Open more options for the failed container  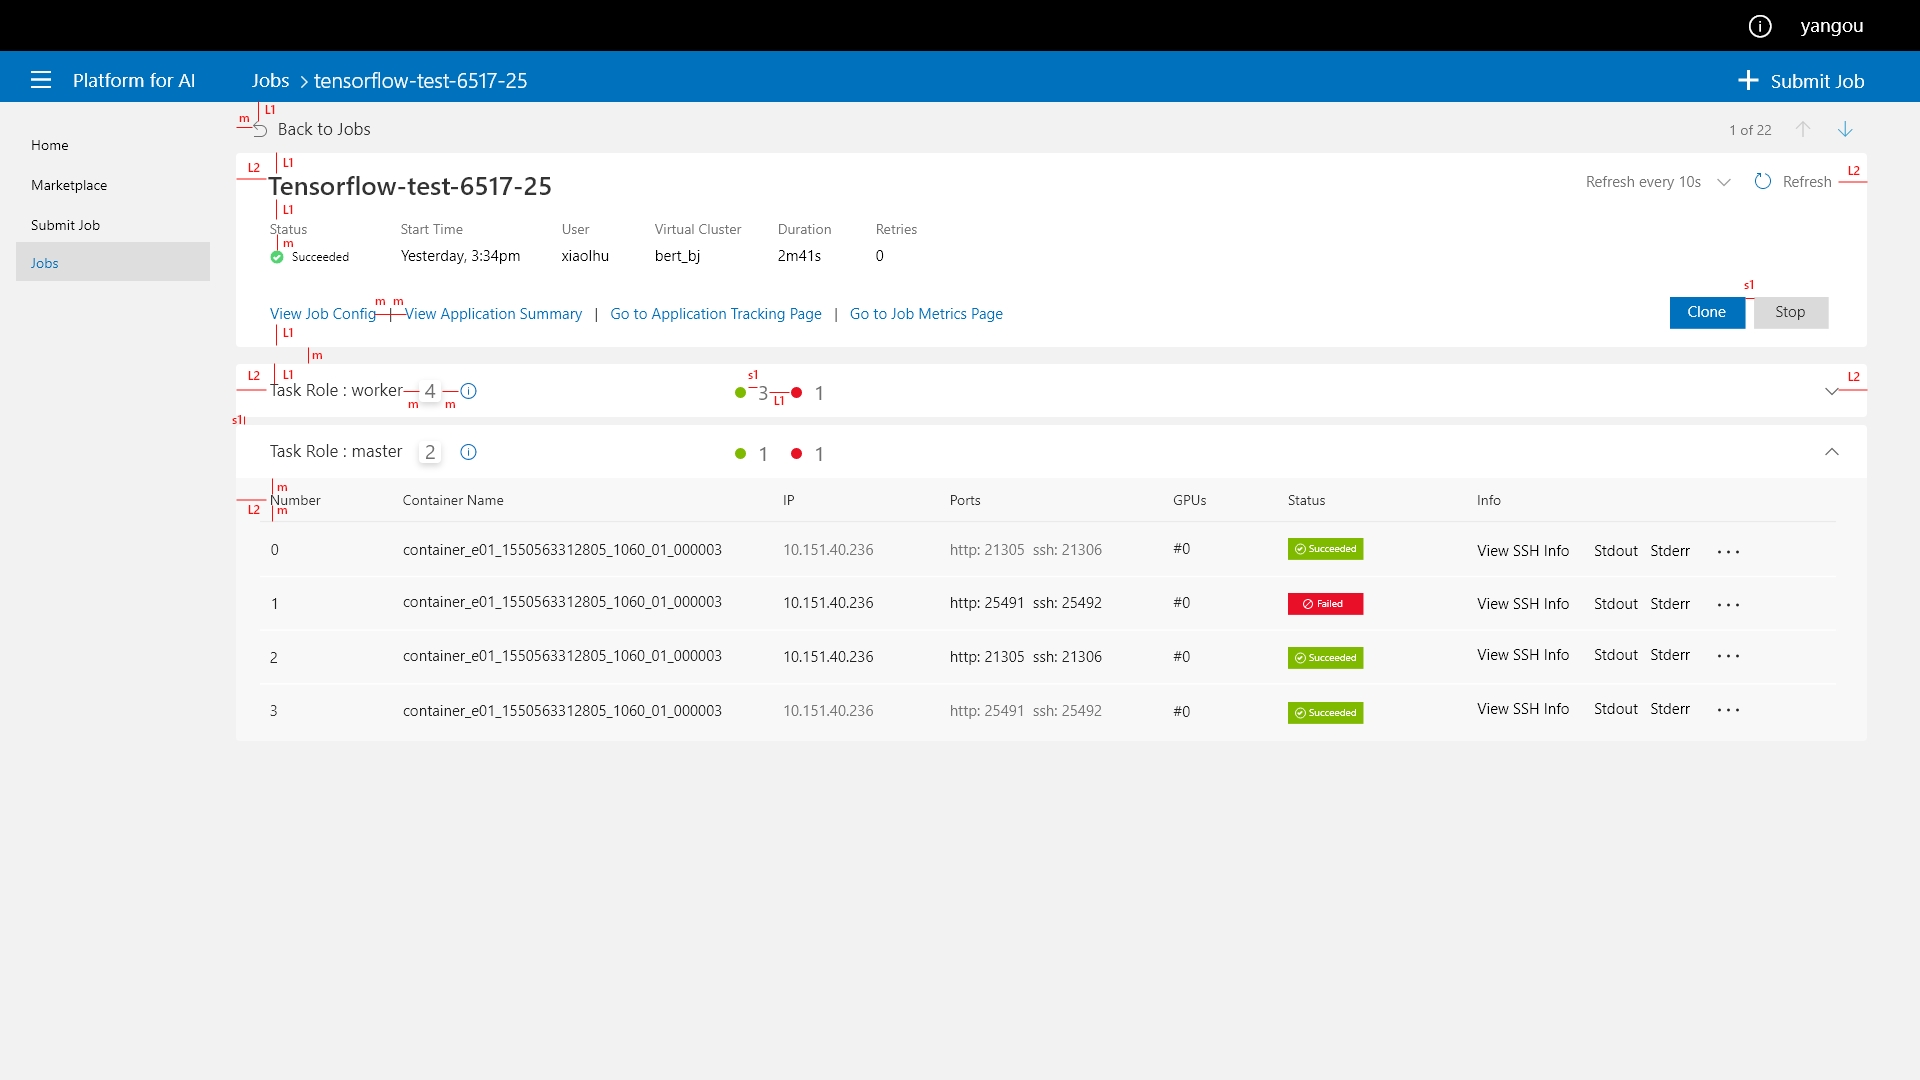pyautogui.click(x=1729, y=605)
